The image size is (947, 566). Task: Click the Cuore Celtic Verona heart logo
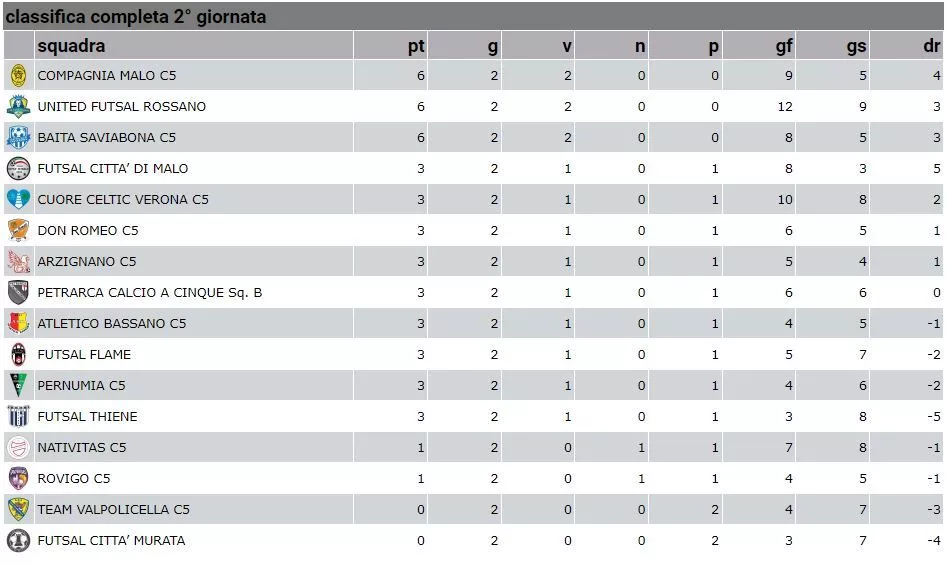point(19,199)
